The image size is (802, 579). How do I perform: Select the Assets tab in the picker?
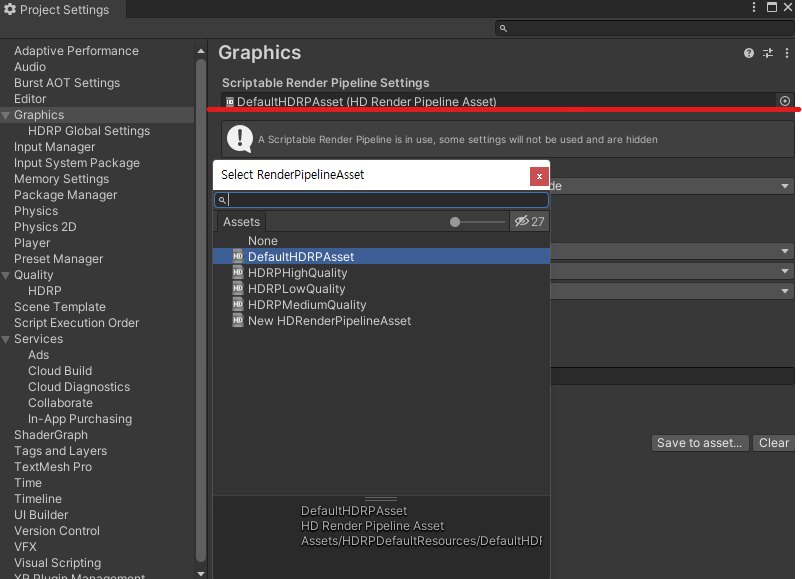(241, 222)
